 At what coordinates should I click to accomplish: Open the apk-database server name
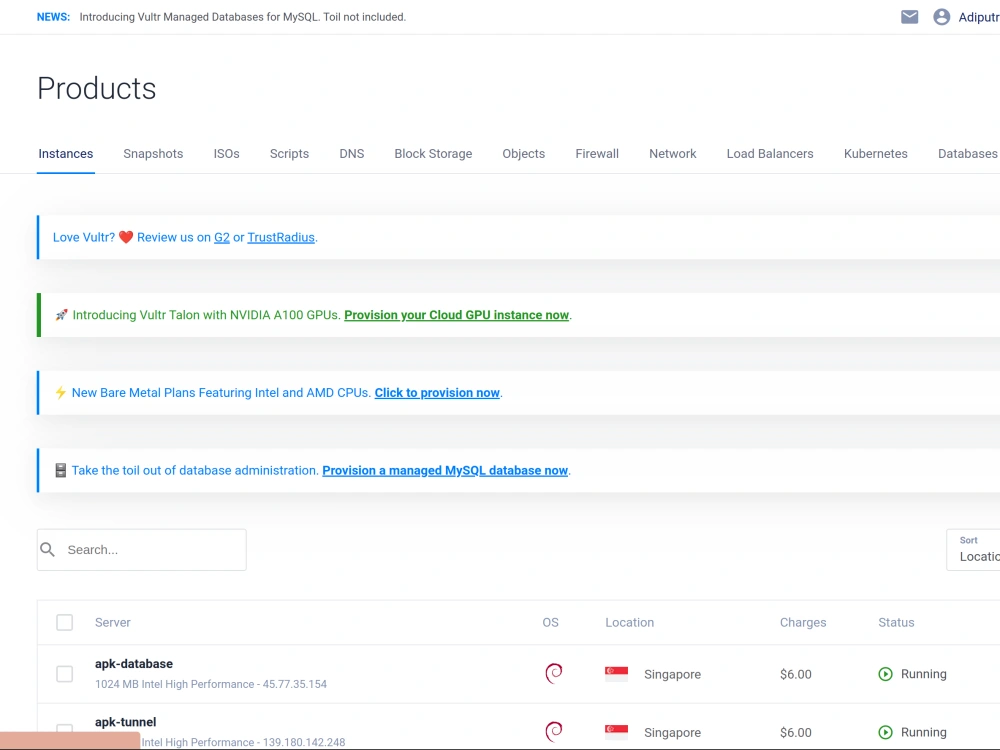[134, 664]
